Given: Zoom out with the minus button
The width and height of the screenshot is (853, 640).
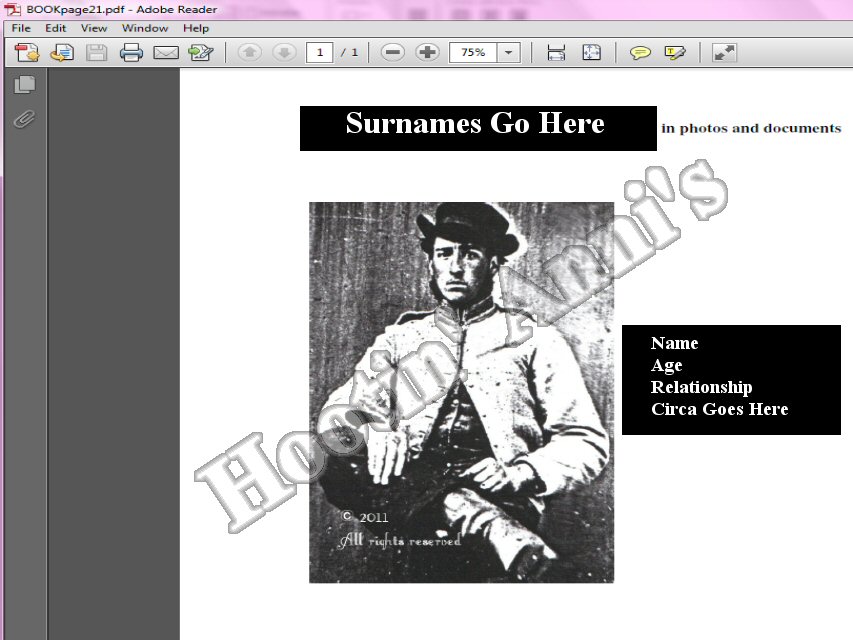Looking at the screenshot, I should pos(392,52).
